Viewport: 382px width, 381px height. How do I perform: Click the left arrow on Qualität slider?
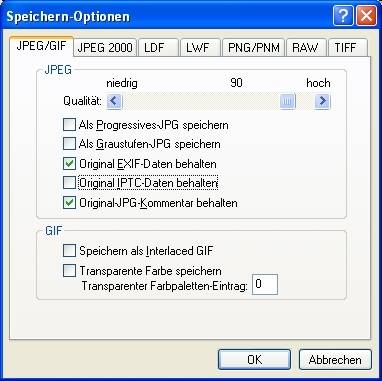[114, 101]
